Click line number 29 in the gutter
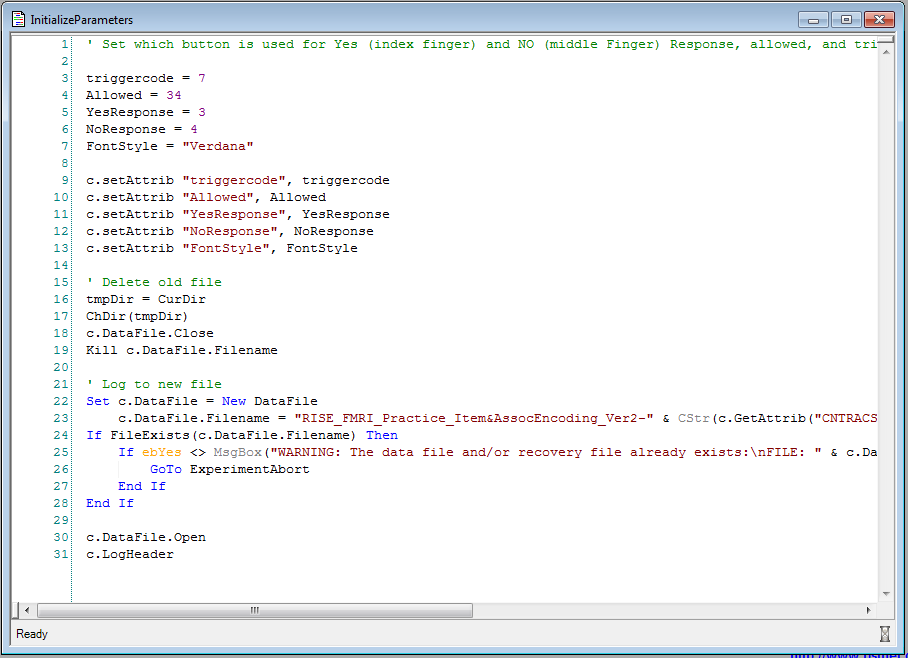This screenshot has width=908, height=658. pos(61,520)
